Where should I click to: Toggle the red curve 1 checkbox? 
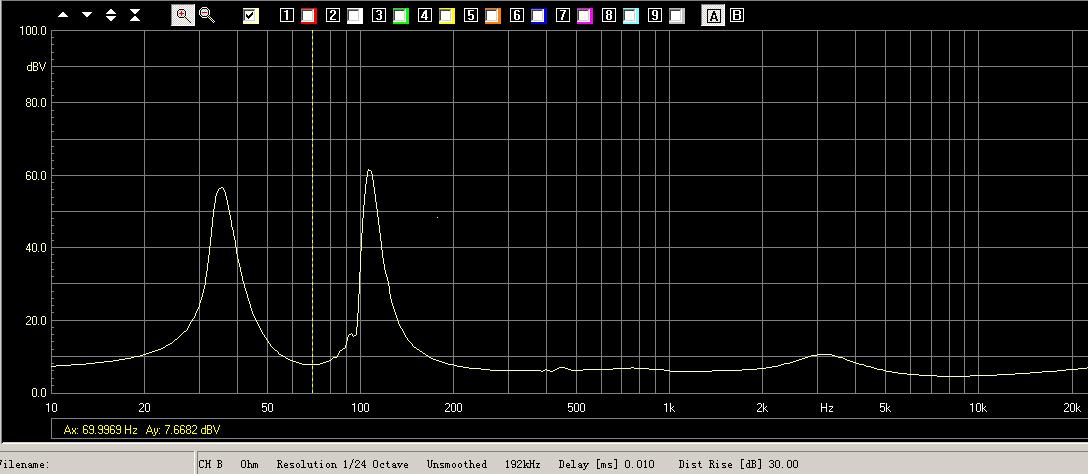pyautogui.click(x=308, y=16)
